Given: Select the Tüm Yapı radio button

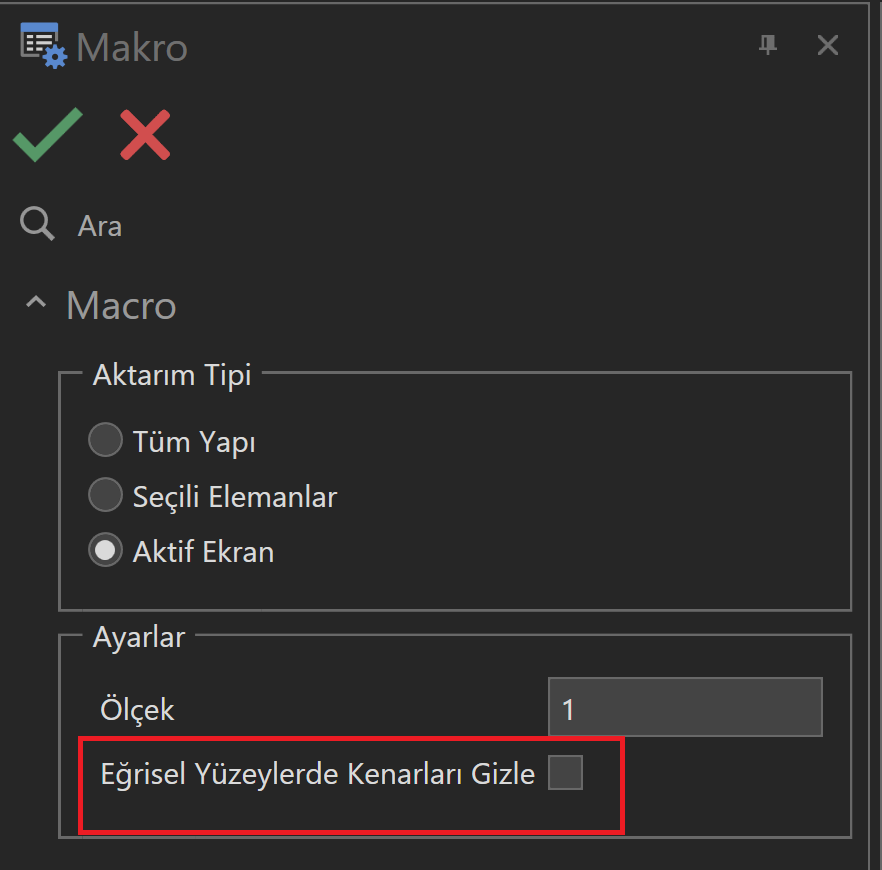Looking at the screenshot, I should pos(105,441).
